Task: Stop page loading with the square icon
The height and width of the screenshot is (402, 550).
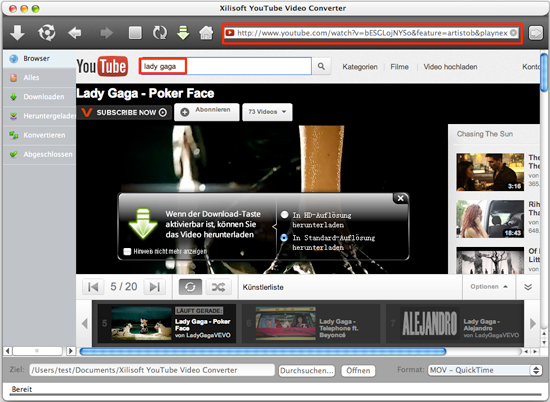Action: pos(135,33)
